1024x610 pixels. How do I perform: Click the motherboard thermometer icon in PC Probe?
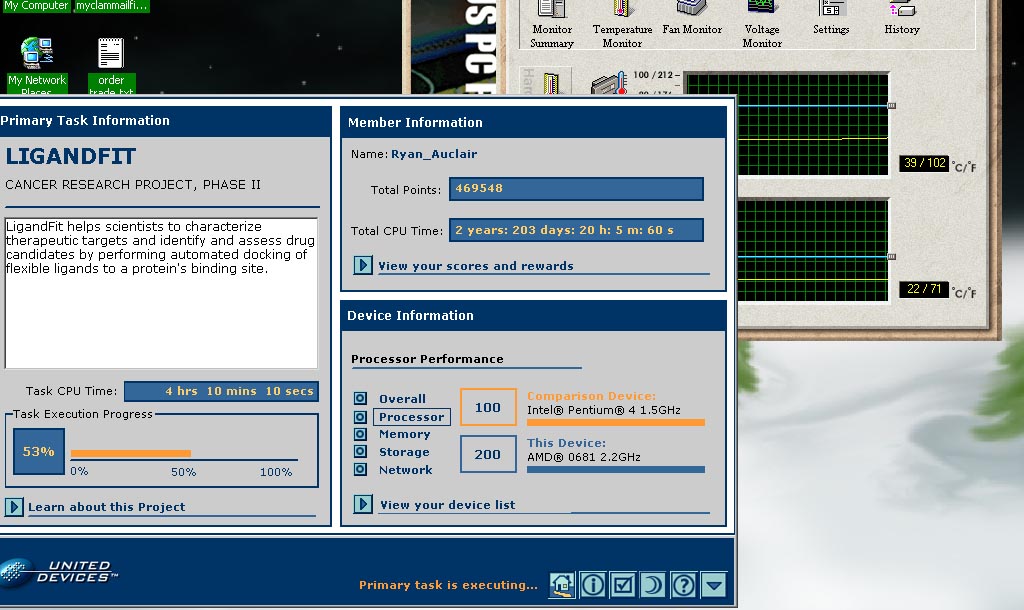point(609,84)
